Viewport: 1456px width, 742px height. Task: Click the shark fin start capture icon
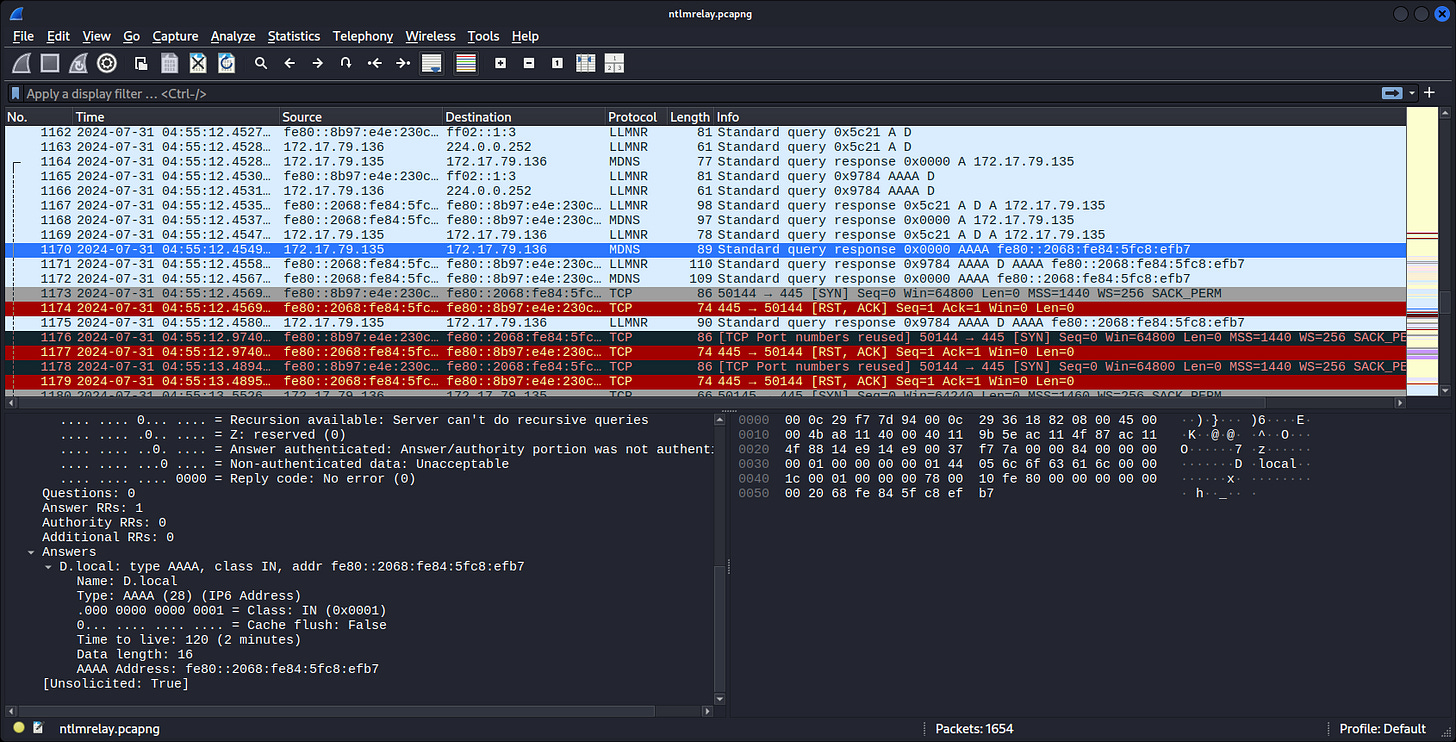[x=21, y=63]
